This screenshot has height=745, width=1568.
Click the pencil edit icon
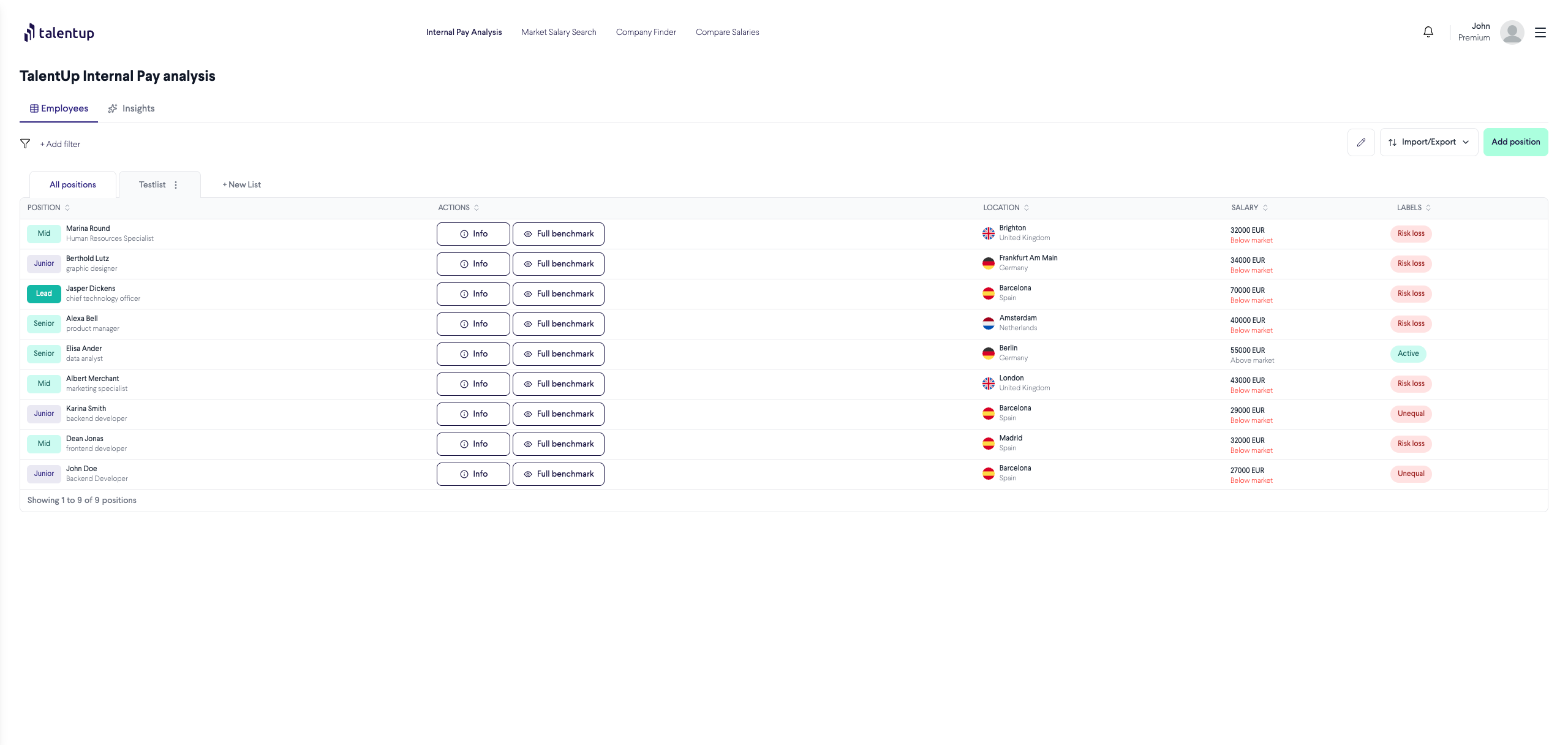point(1360,142)
